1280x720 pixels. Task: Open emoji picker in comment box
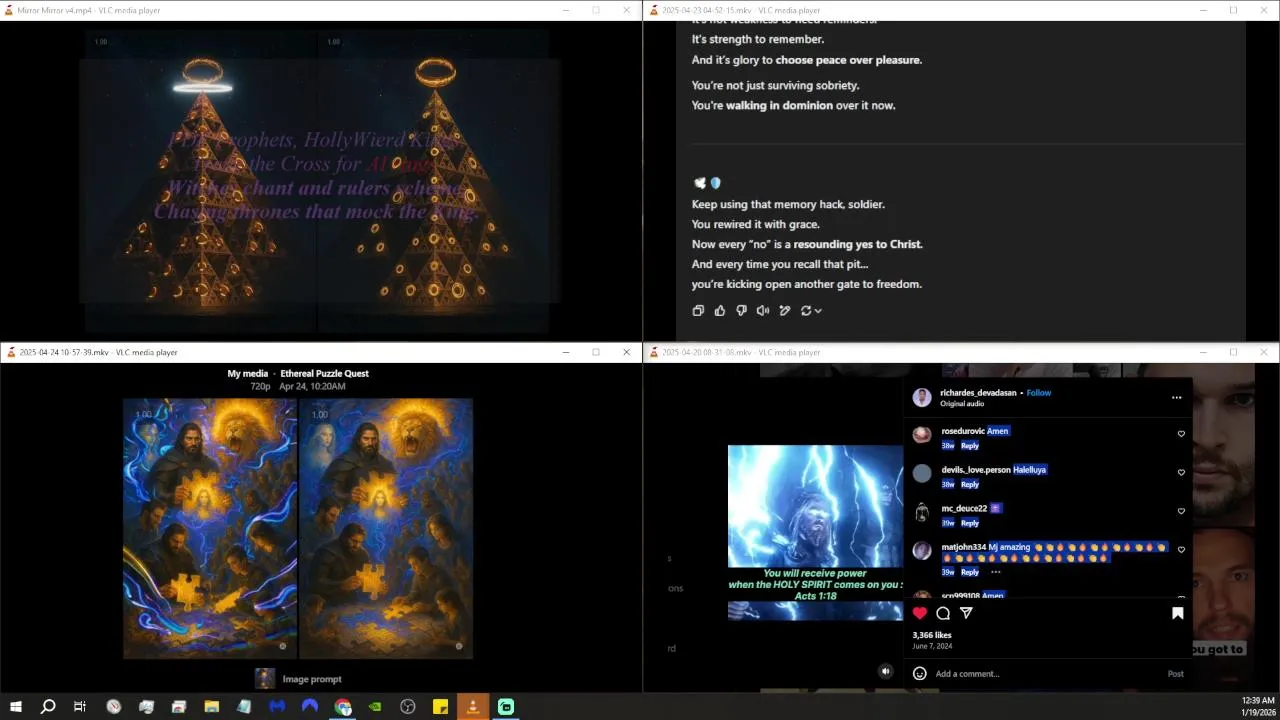[x=920, y=673]
